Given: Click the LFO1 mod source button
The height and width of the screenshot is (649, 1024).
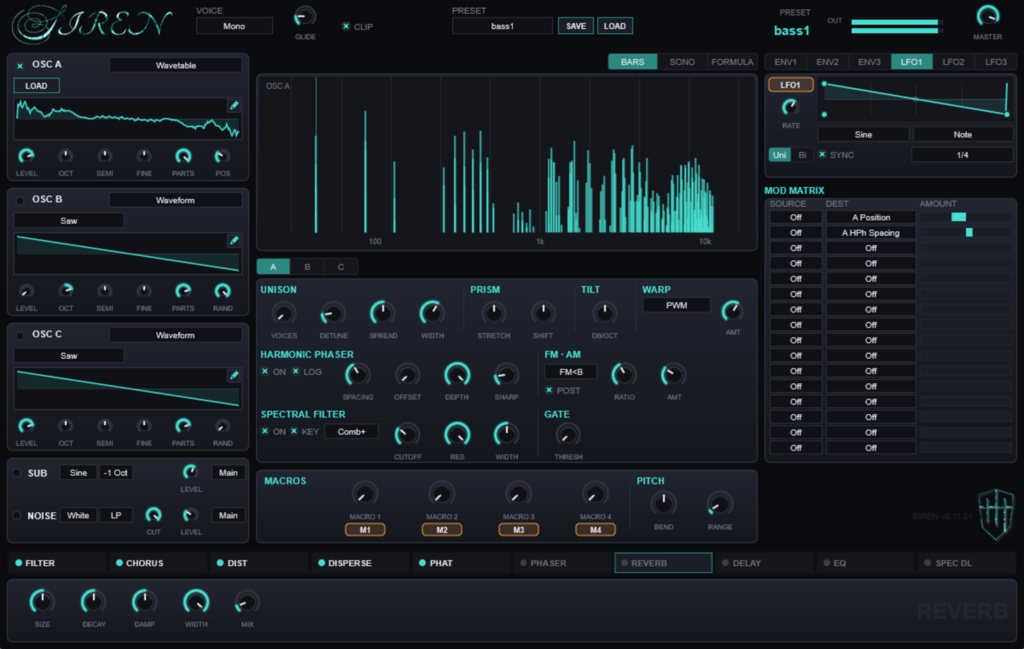Looking at the screenshot, I should click(x=790, y=85).
